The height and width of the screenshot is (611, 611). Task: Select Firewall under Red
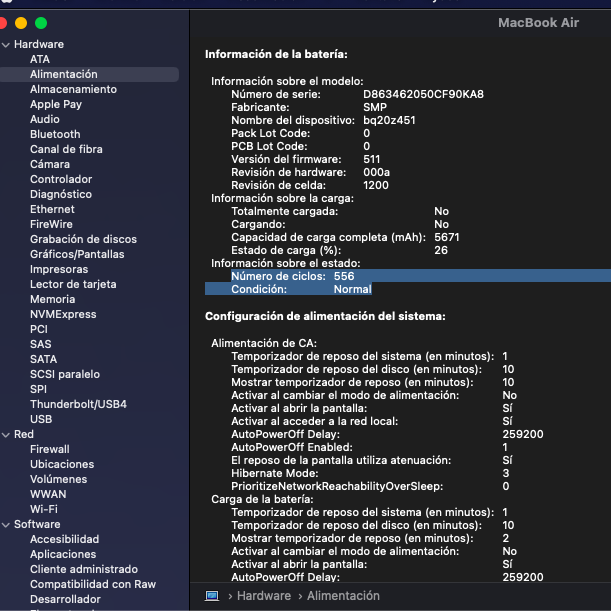coord(50,449)
